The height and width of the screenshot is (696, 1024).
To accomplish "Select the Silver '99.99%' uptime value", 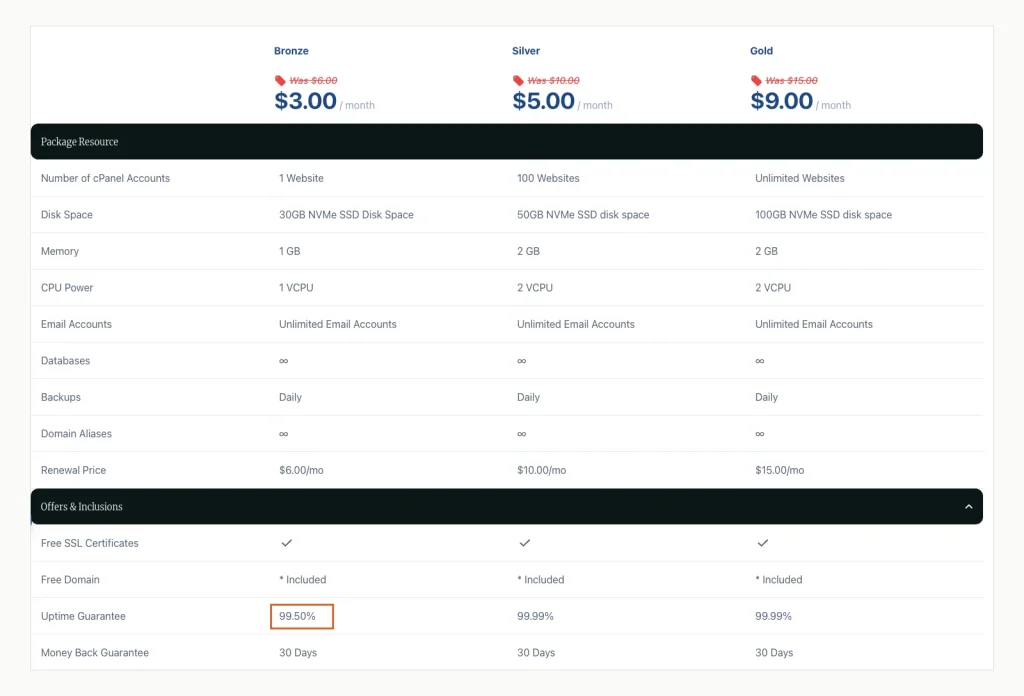I will tap(536, 616).
